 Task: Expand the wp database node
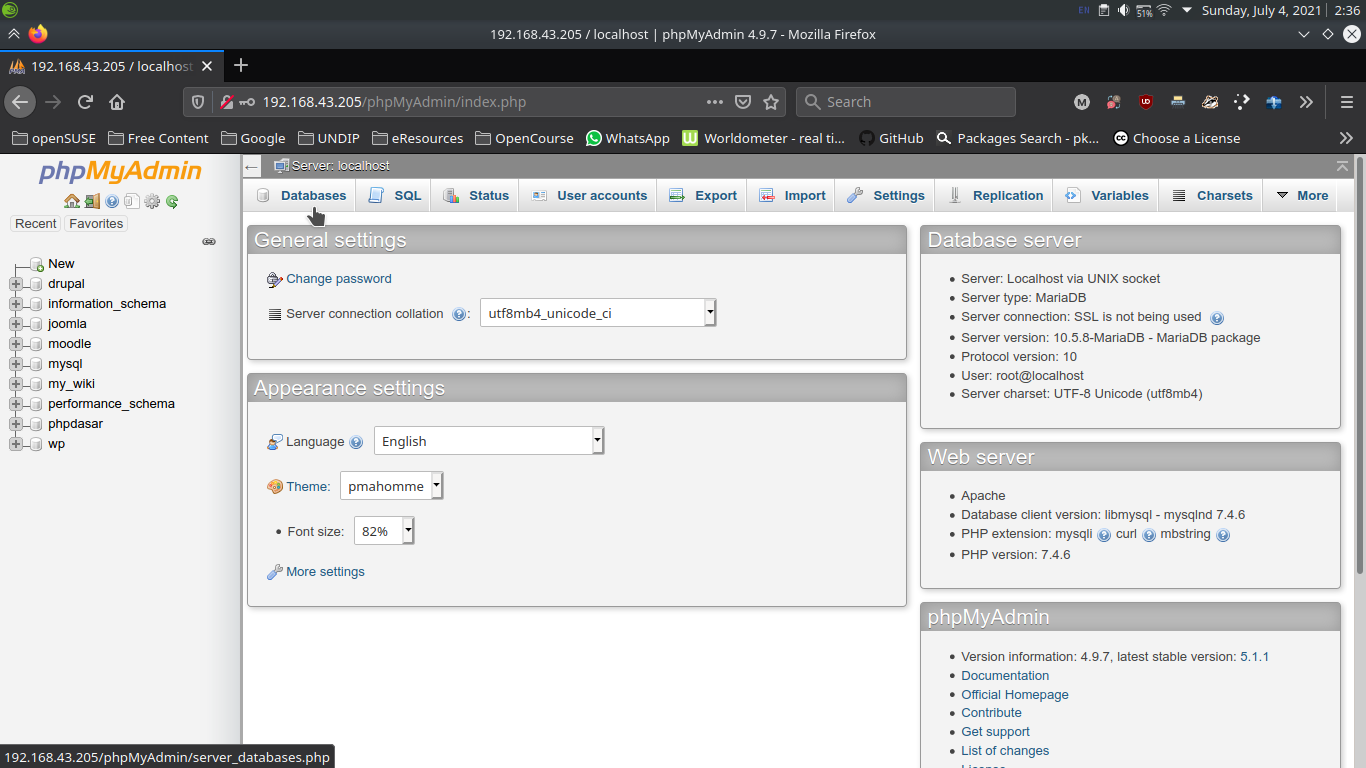coord(15,444)
